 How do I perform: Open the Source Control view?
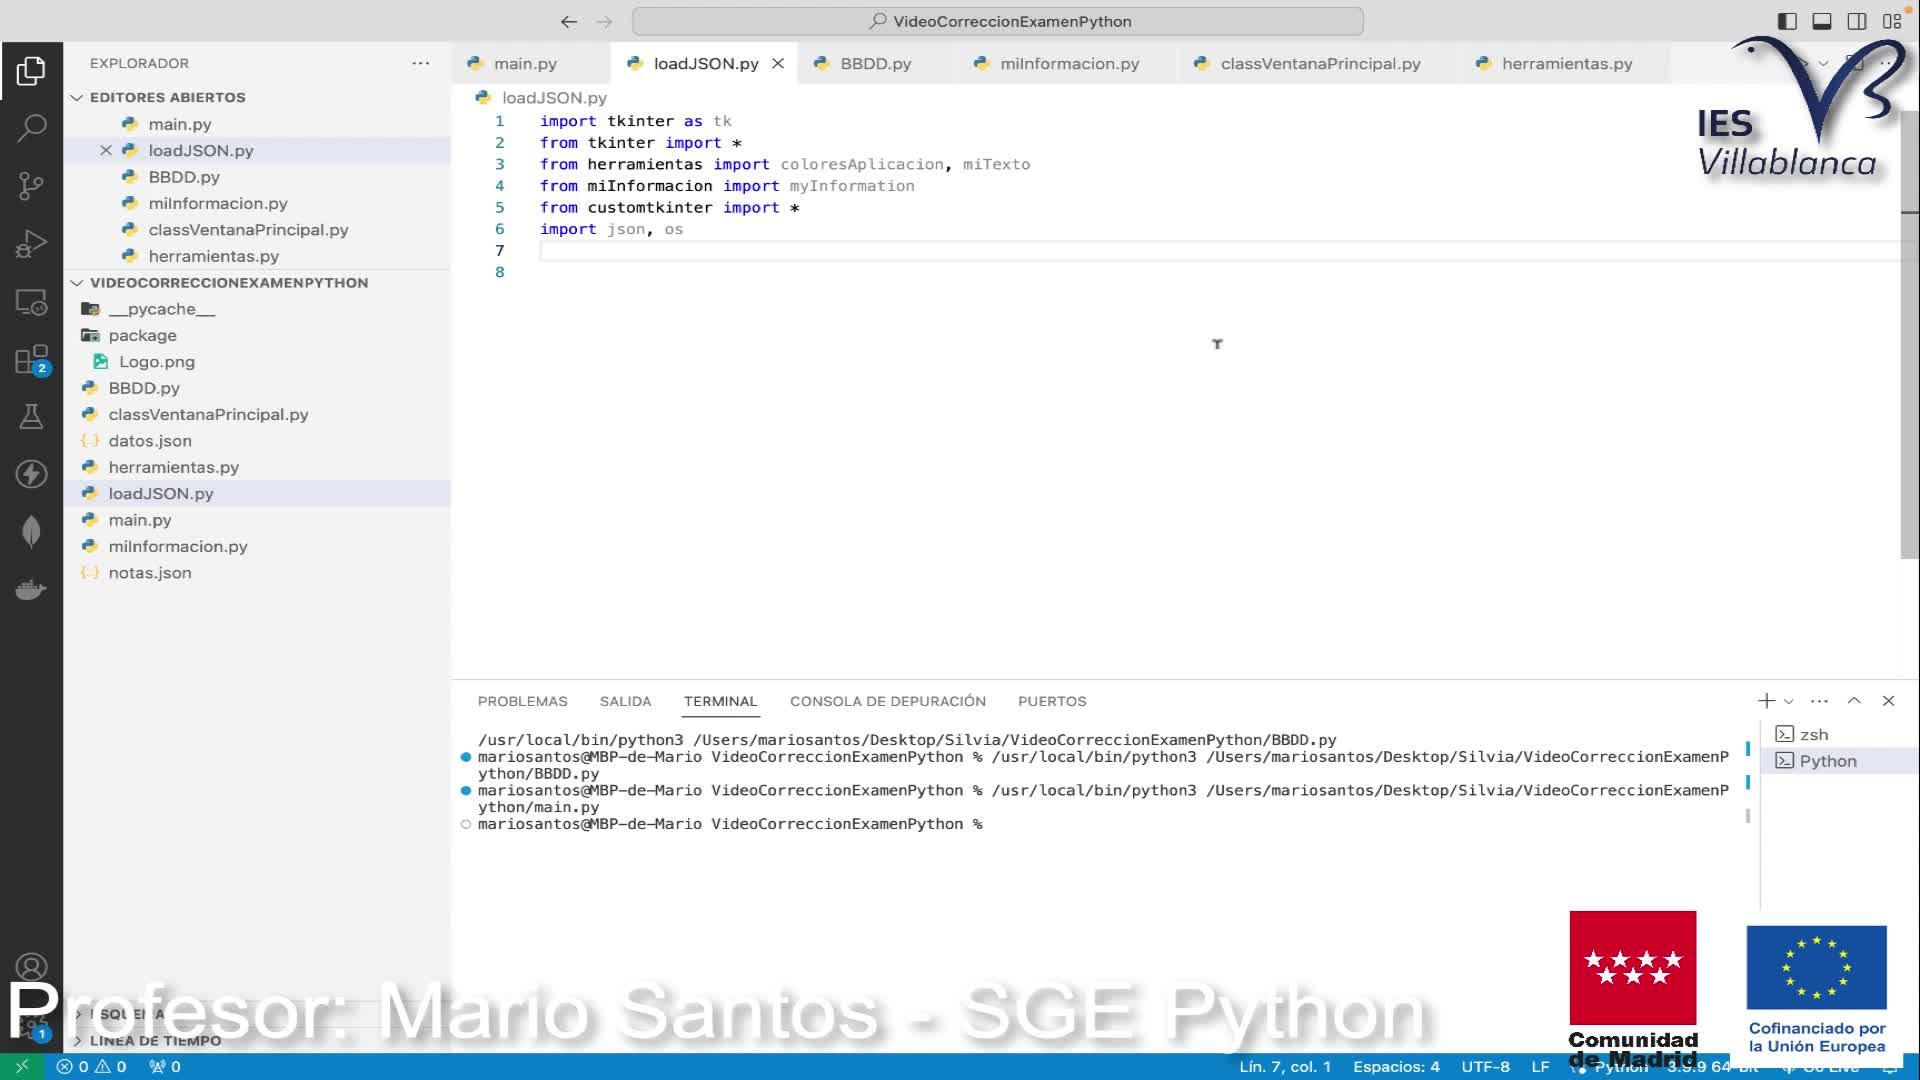[31, 186]
